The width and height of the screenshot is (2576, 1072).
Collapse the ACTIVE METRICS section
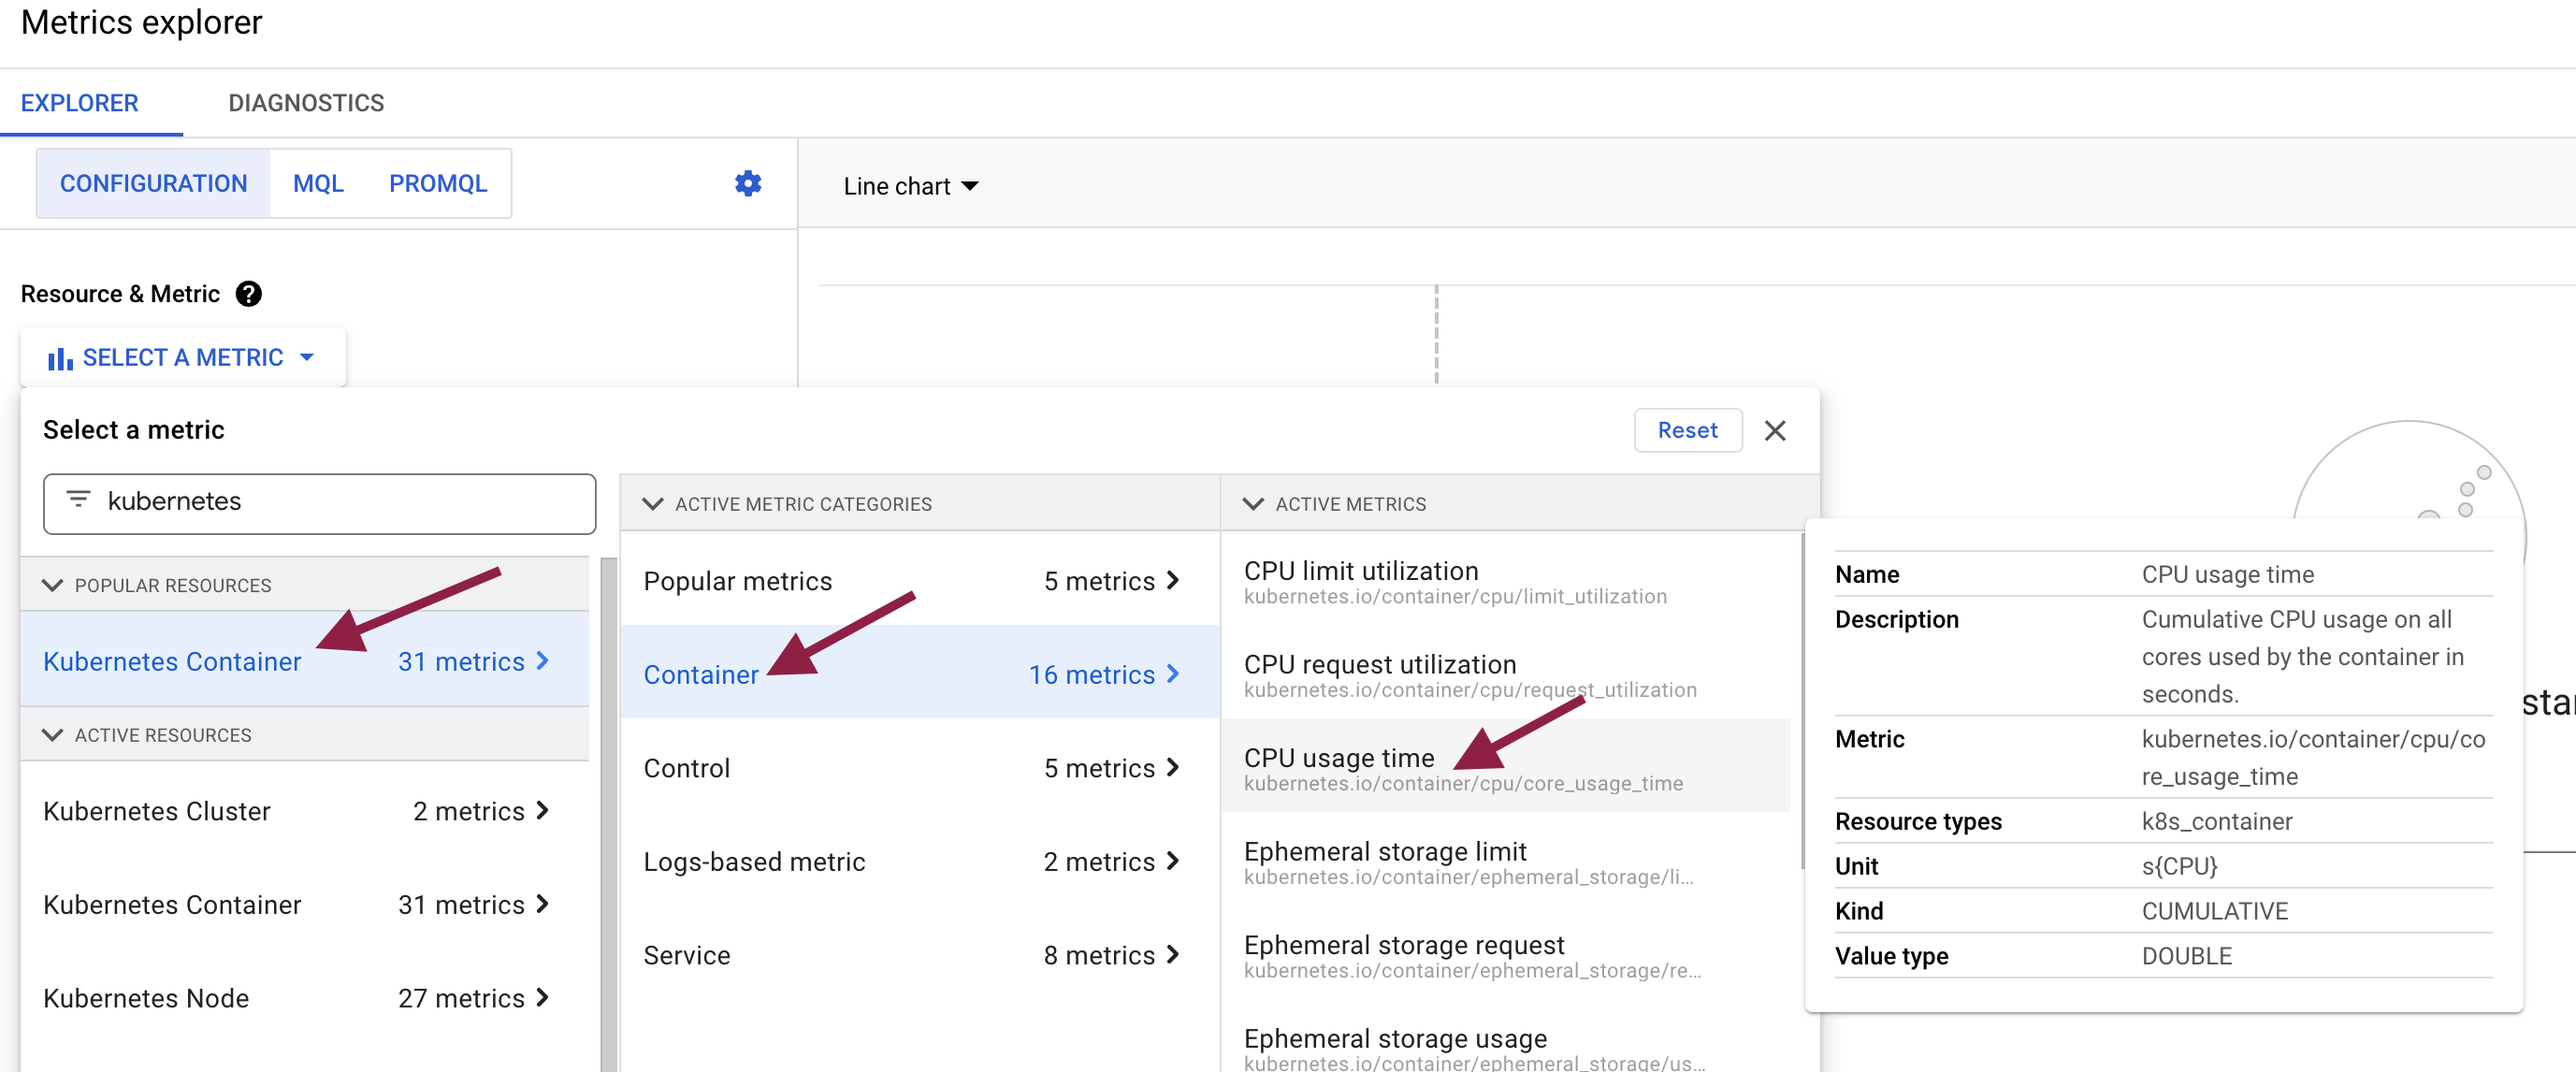pyautogui.click(x=1254, y=504)
